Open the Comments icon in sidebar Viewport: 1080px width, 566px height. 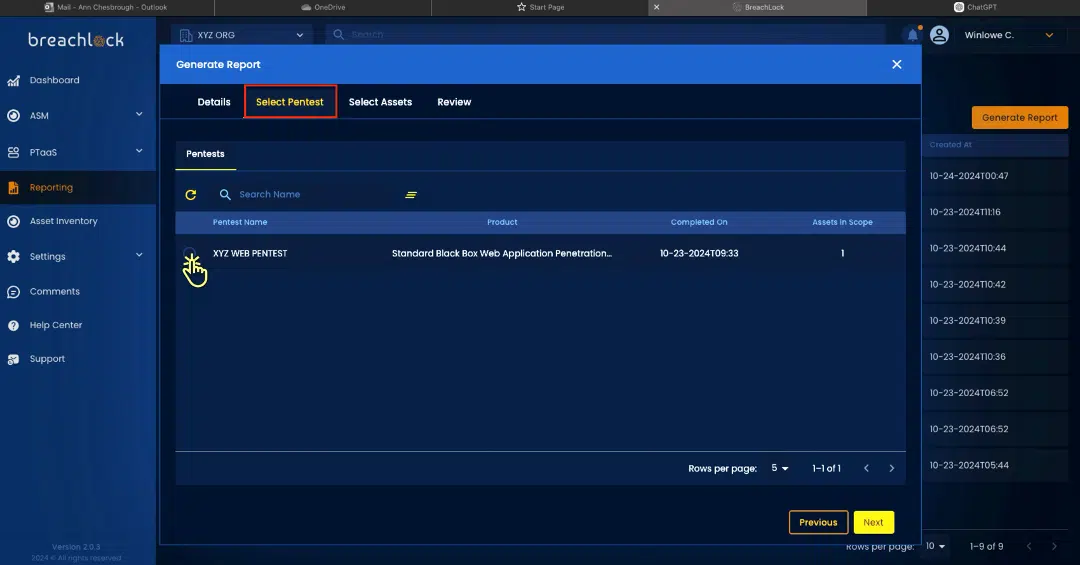point(13,292)
